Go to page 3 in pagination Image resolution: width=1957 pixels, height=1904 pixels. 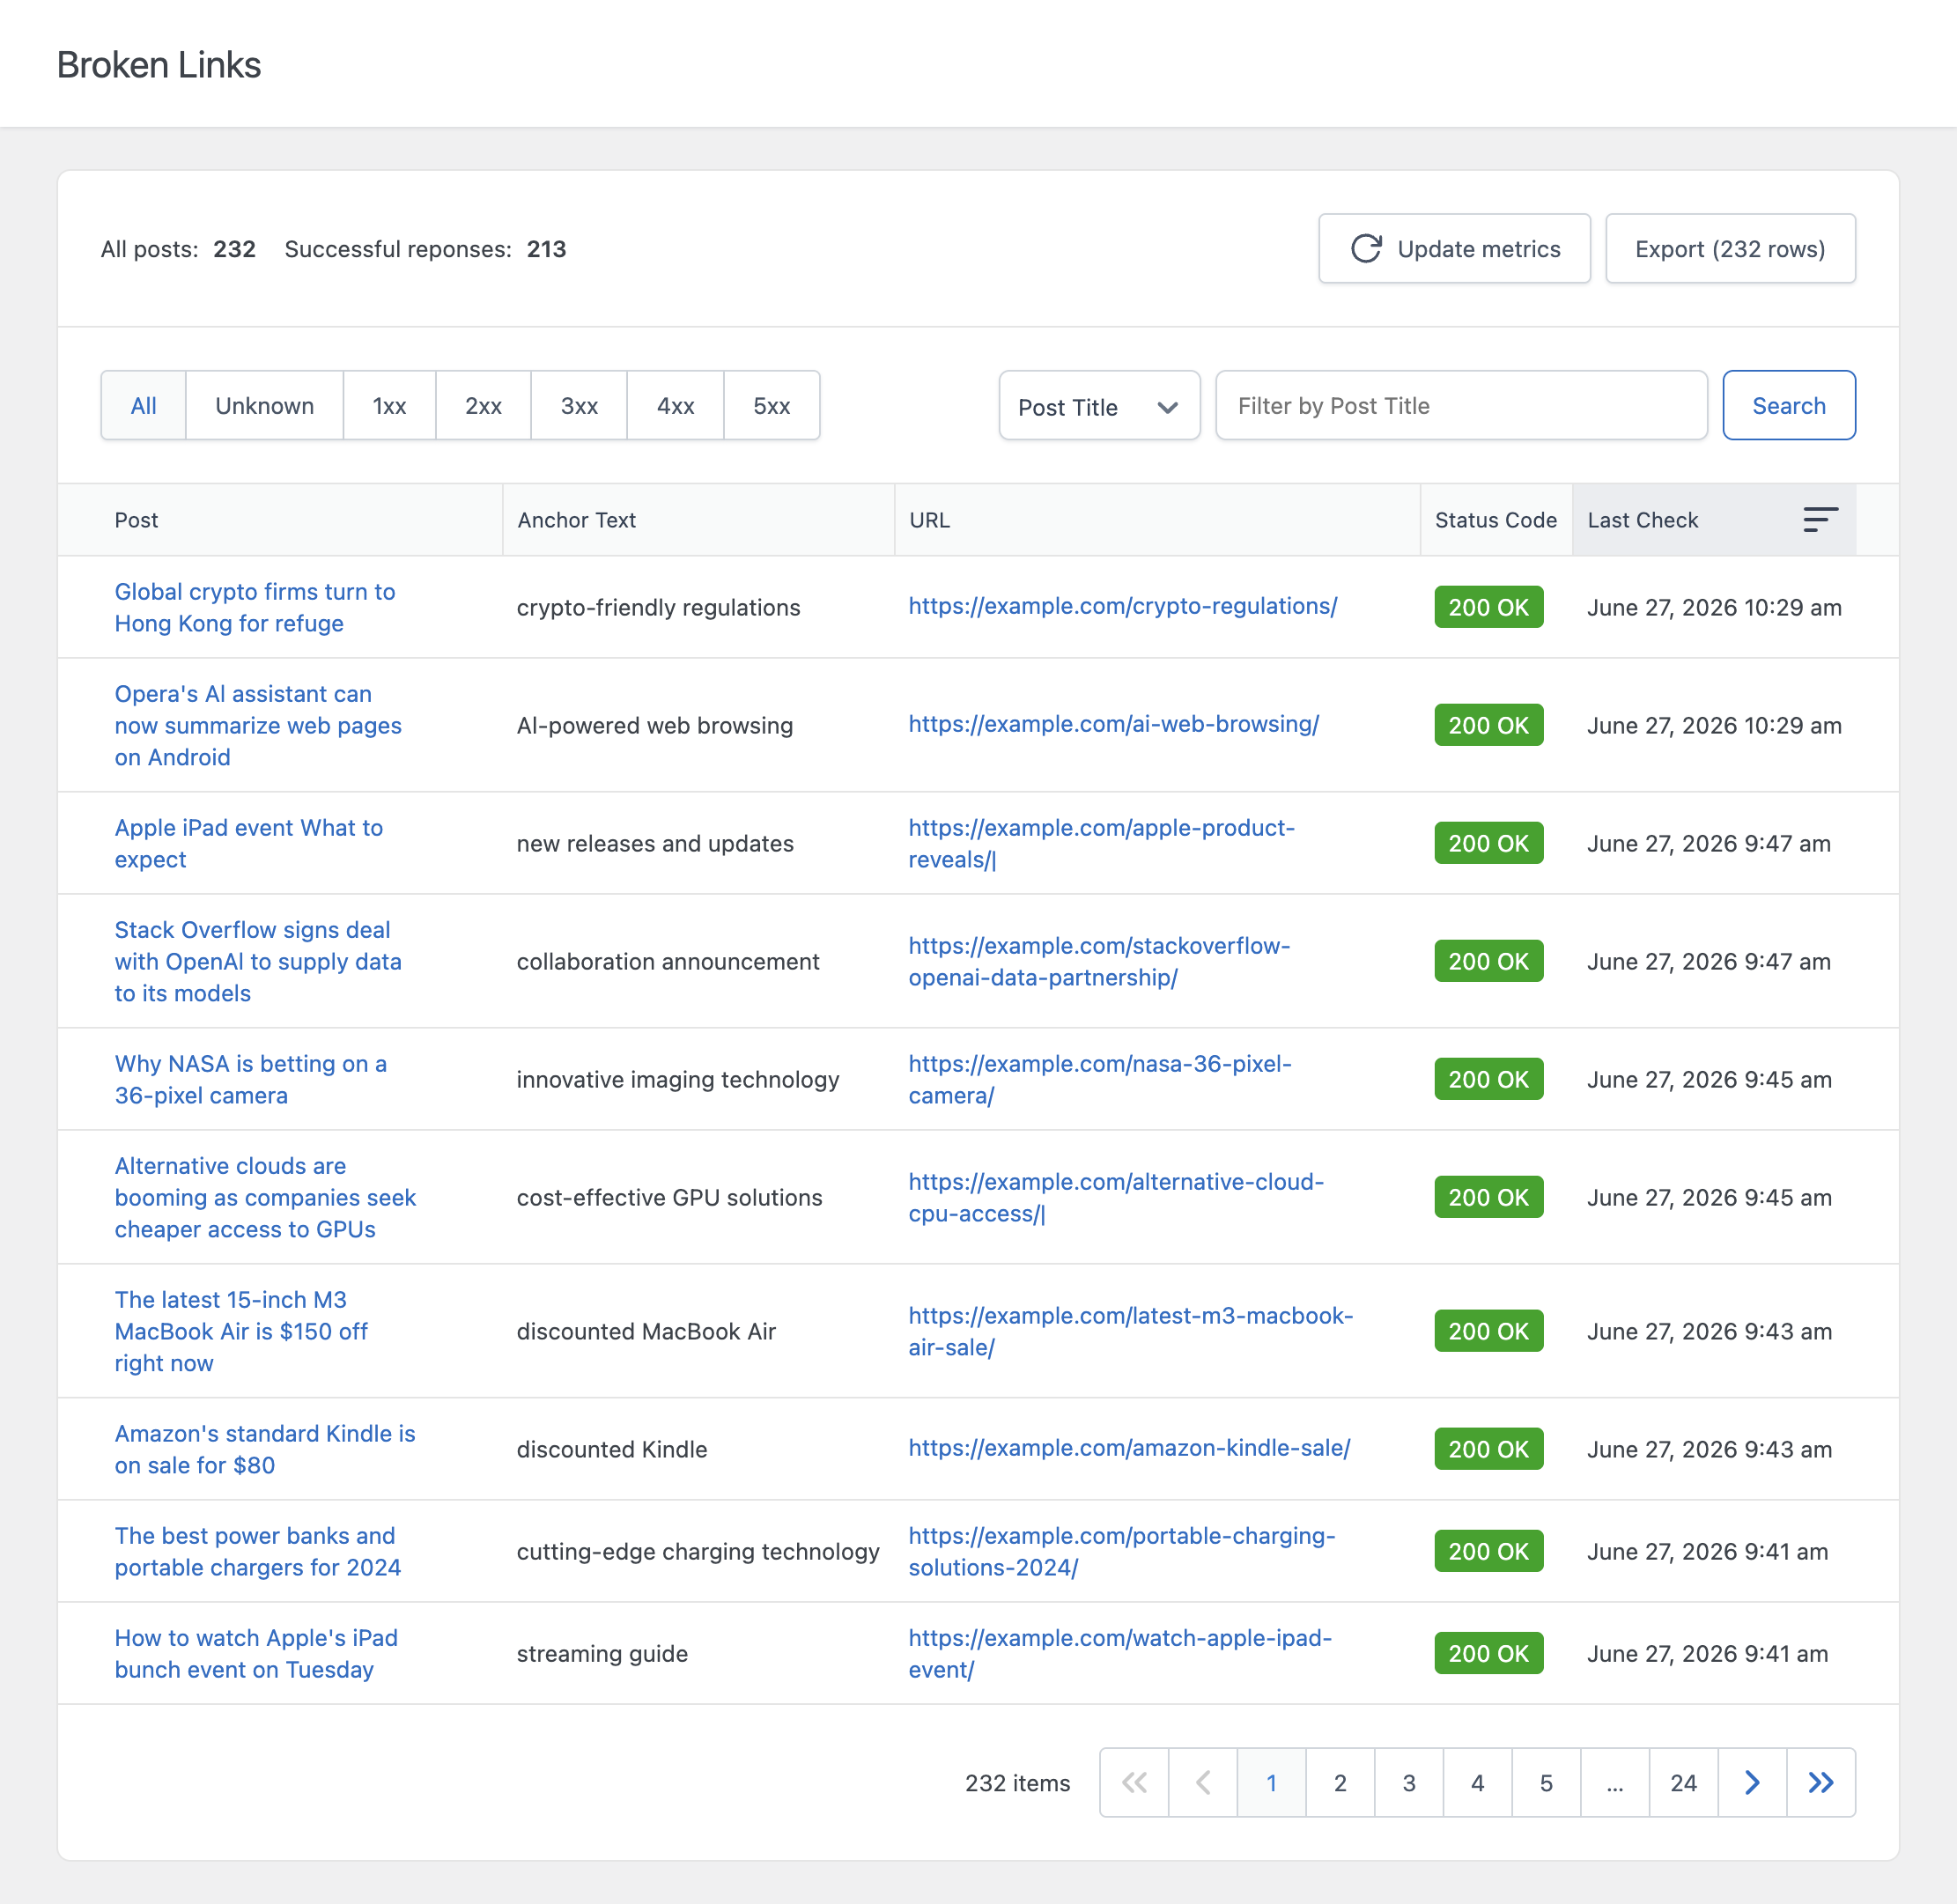pyautogui.click(x=1409, y=1782)
